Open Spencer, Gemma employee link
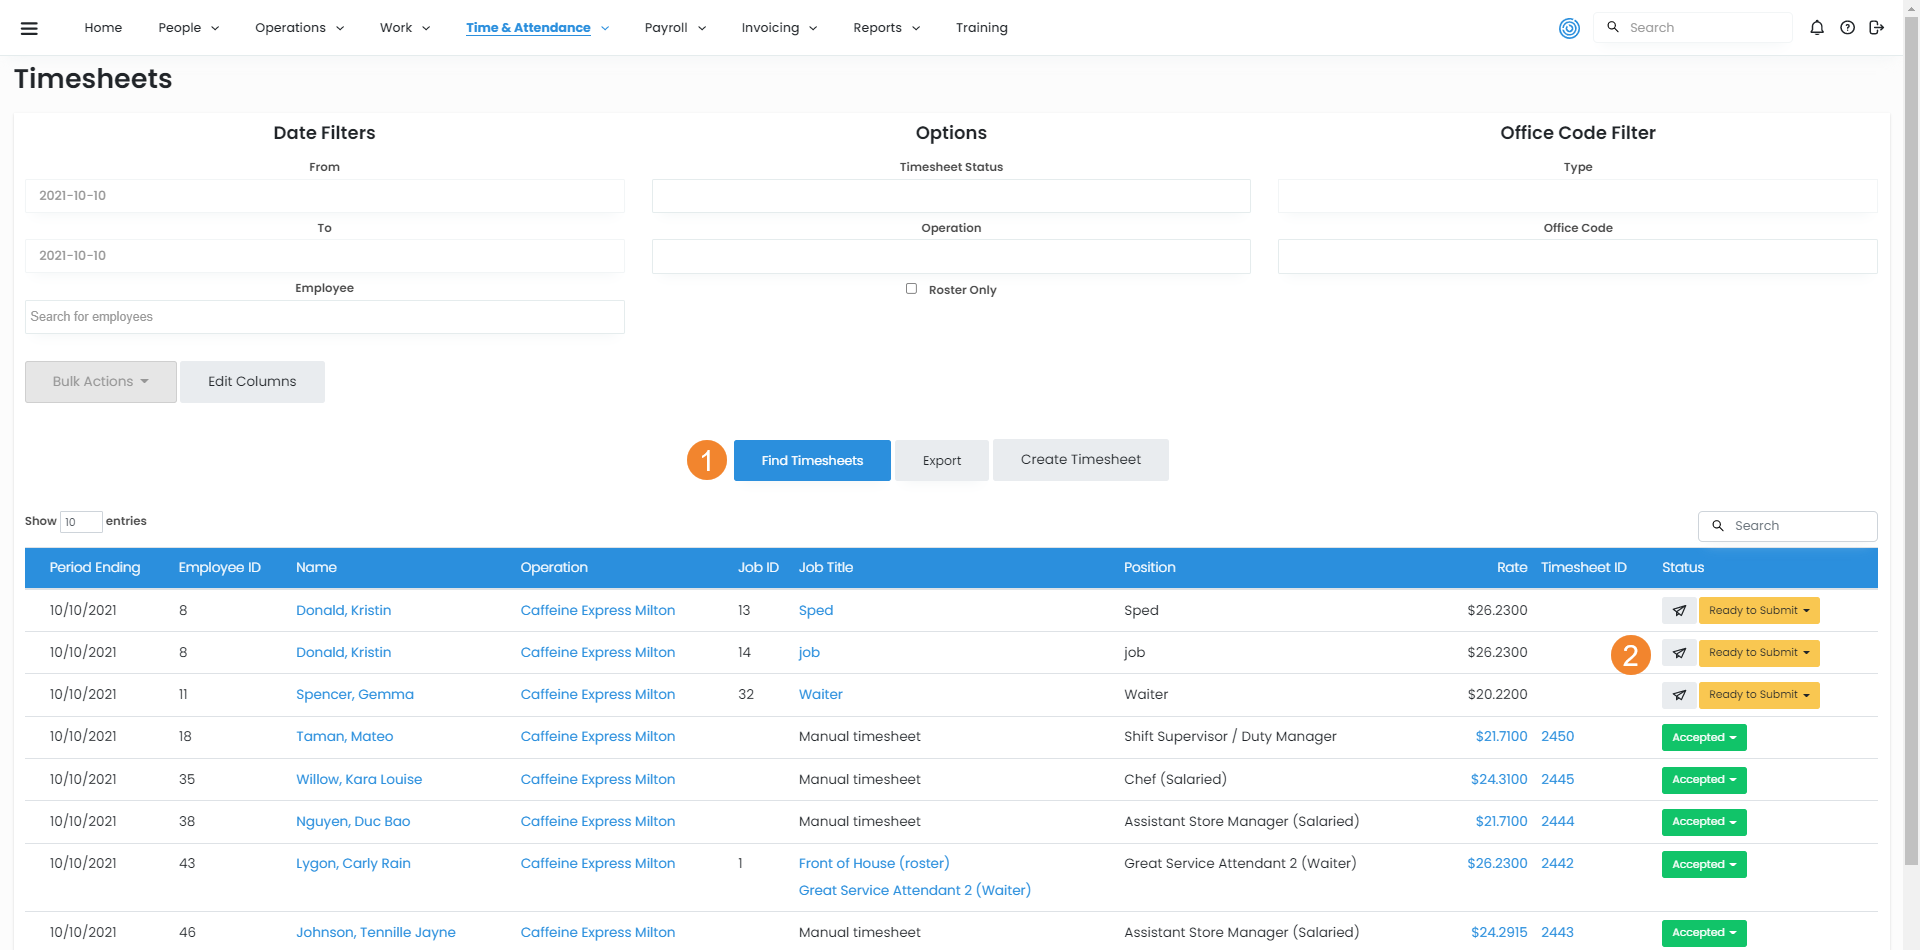Viewport: 1920px width, 950px height. [354, 695]
